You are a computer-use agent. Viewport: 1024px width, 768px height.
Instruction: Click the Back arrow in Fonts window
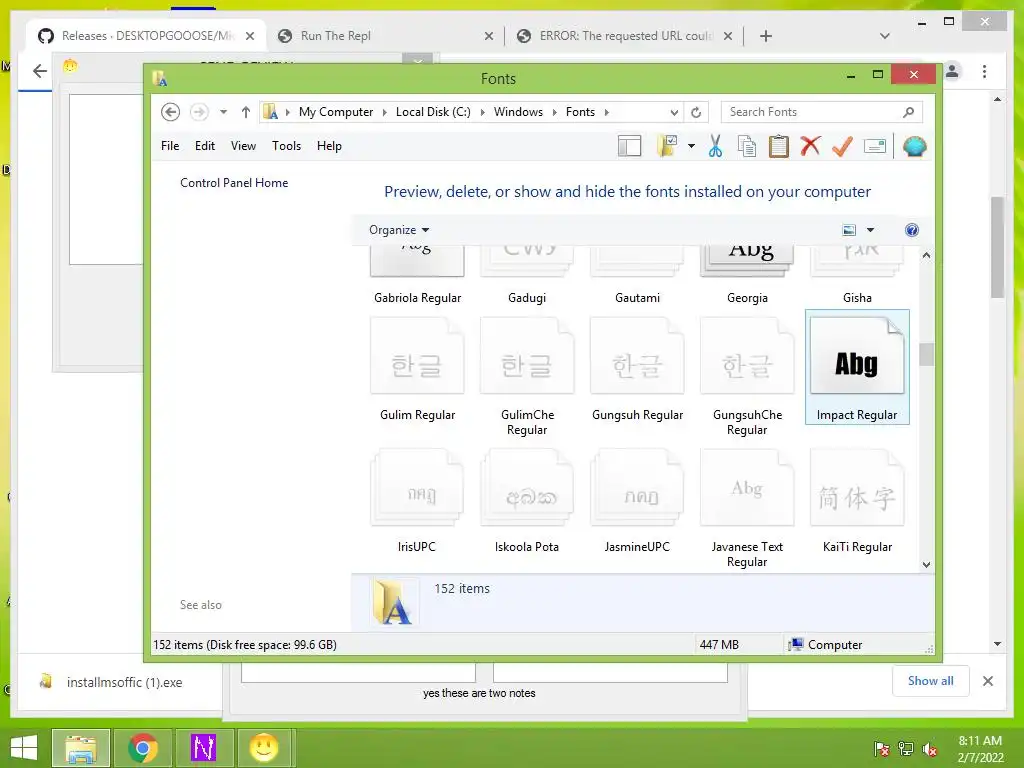coord(170,112)
